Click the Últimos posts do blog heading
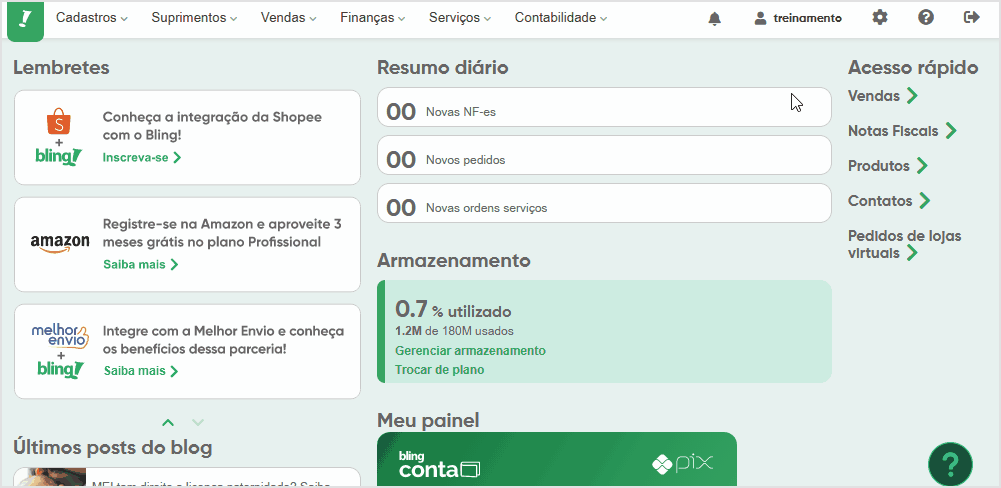Viewport: 1001px width, 488px height. coord(112,448)
